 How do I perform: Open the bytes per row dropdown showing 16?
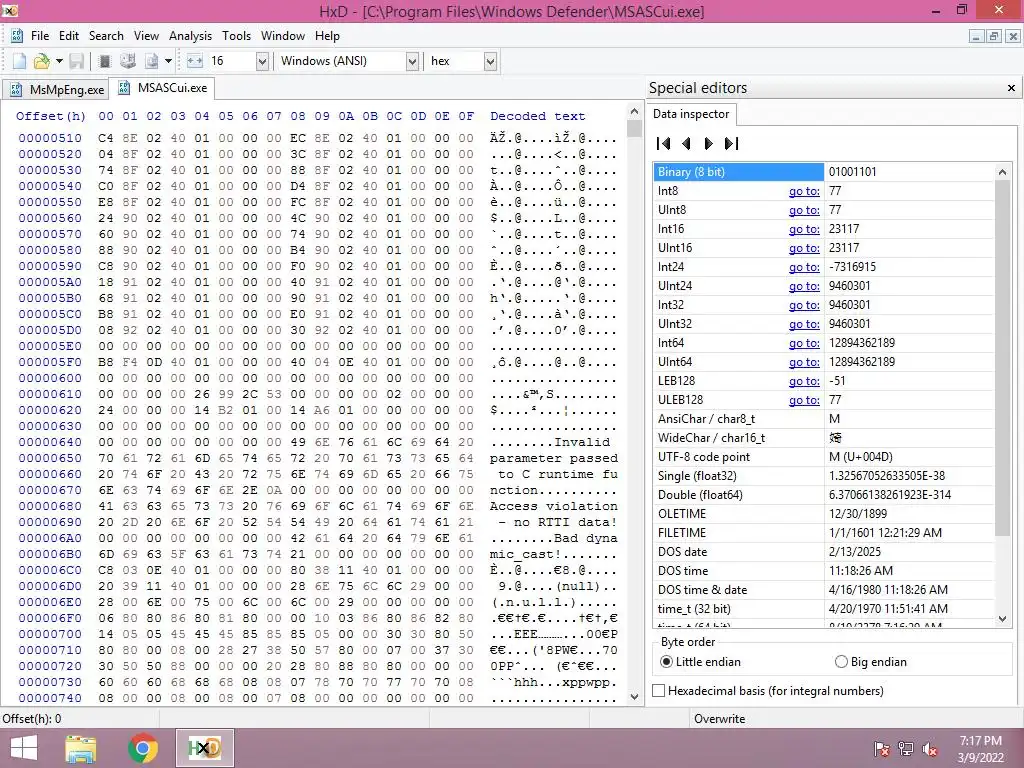(x=262, y=61)
